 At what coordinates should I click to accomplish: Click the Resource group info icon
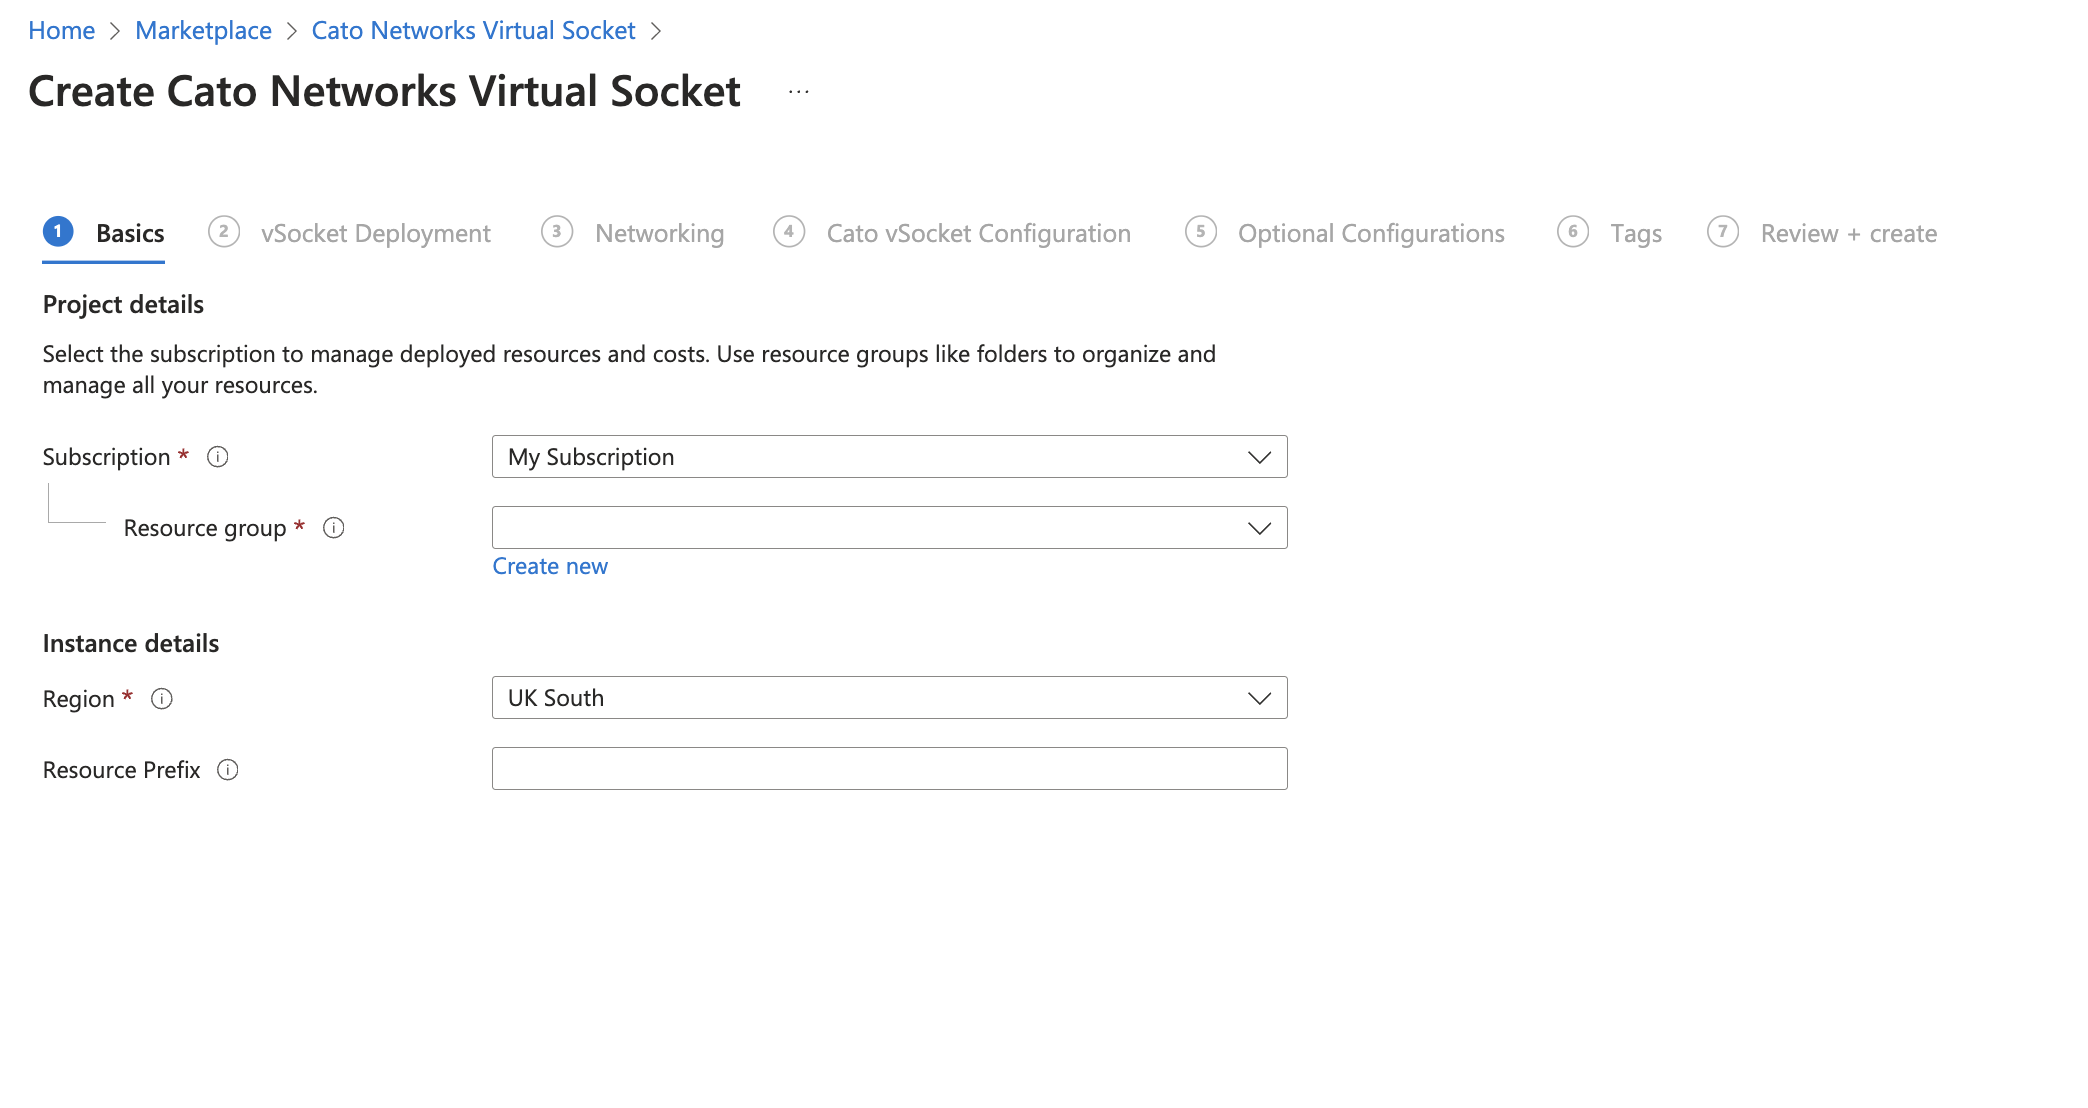(334, 528)
